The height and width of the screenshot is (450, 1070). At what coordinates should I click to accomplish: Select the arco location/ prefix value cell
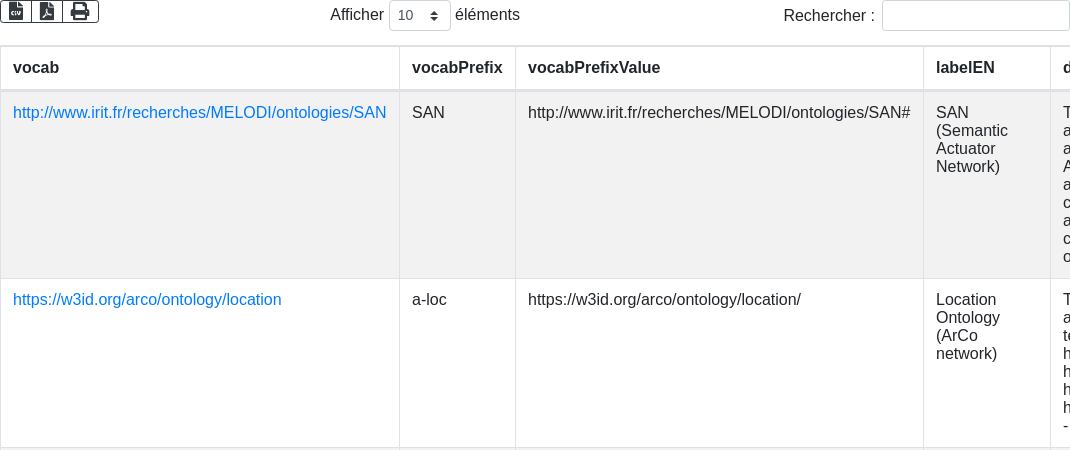tap(664, 299)
